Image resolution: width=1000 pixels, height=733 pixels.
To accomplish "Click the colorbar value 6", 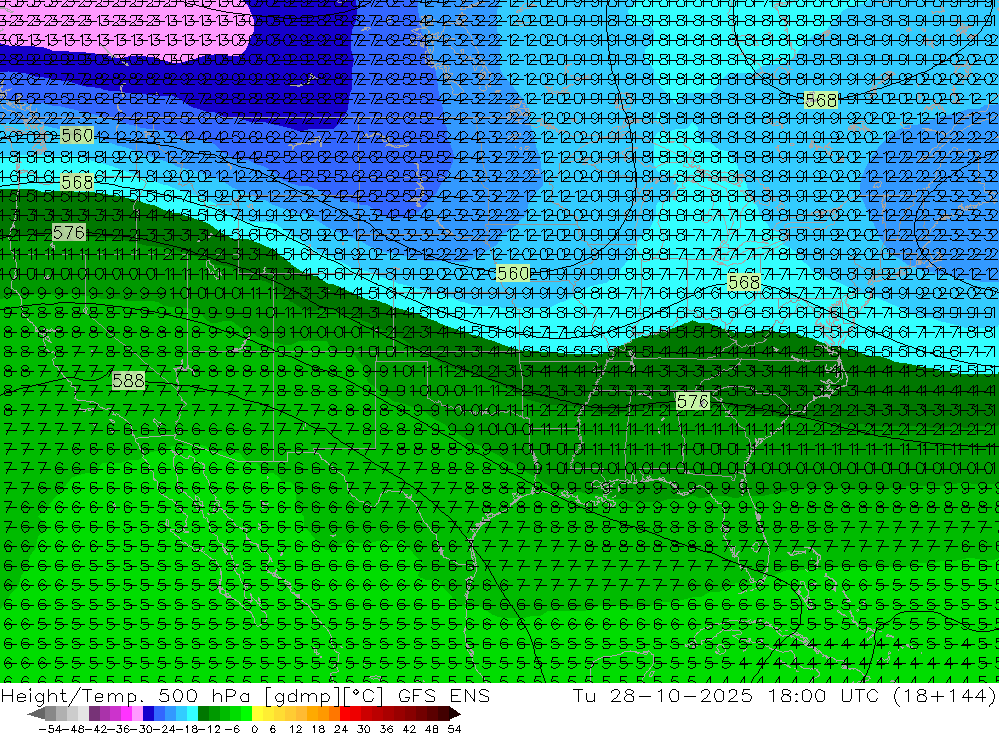I will [x=272, y=729].
